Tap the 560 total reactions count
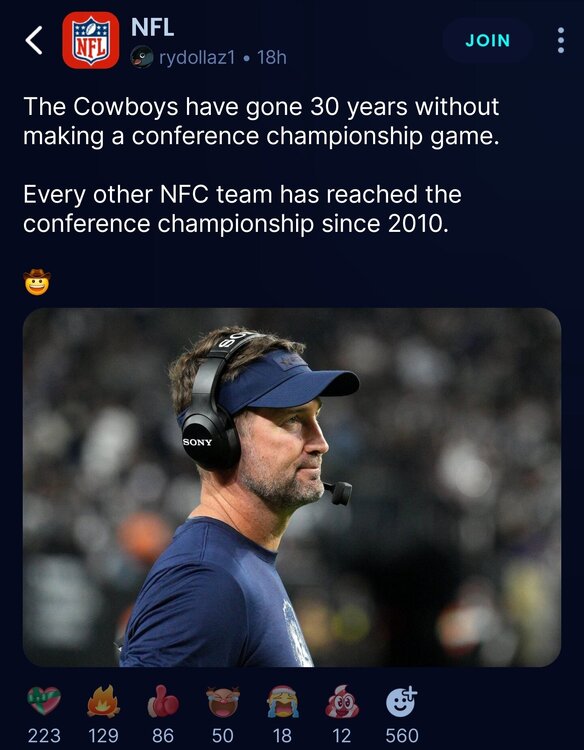 [402, 736]
